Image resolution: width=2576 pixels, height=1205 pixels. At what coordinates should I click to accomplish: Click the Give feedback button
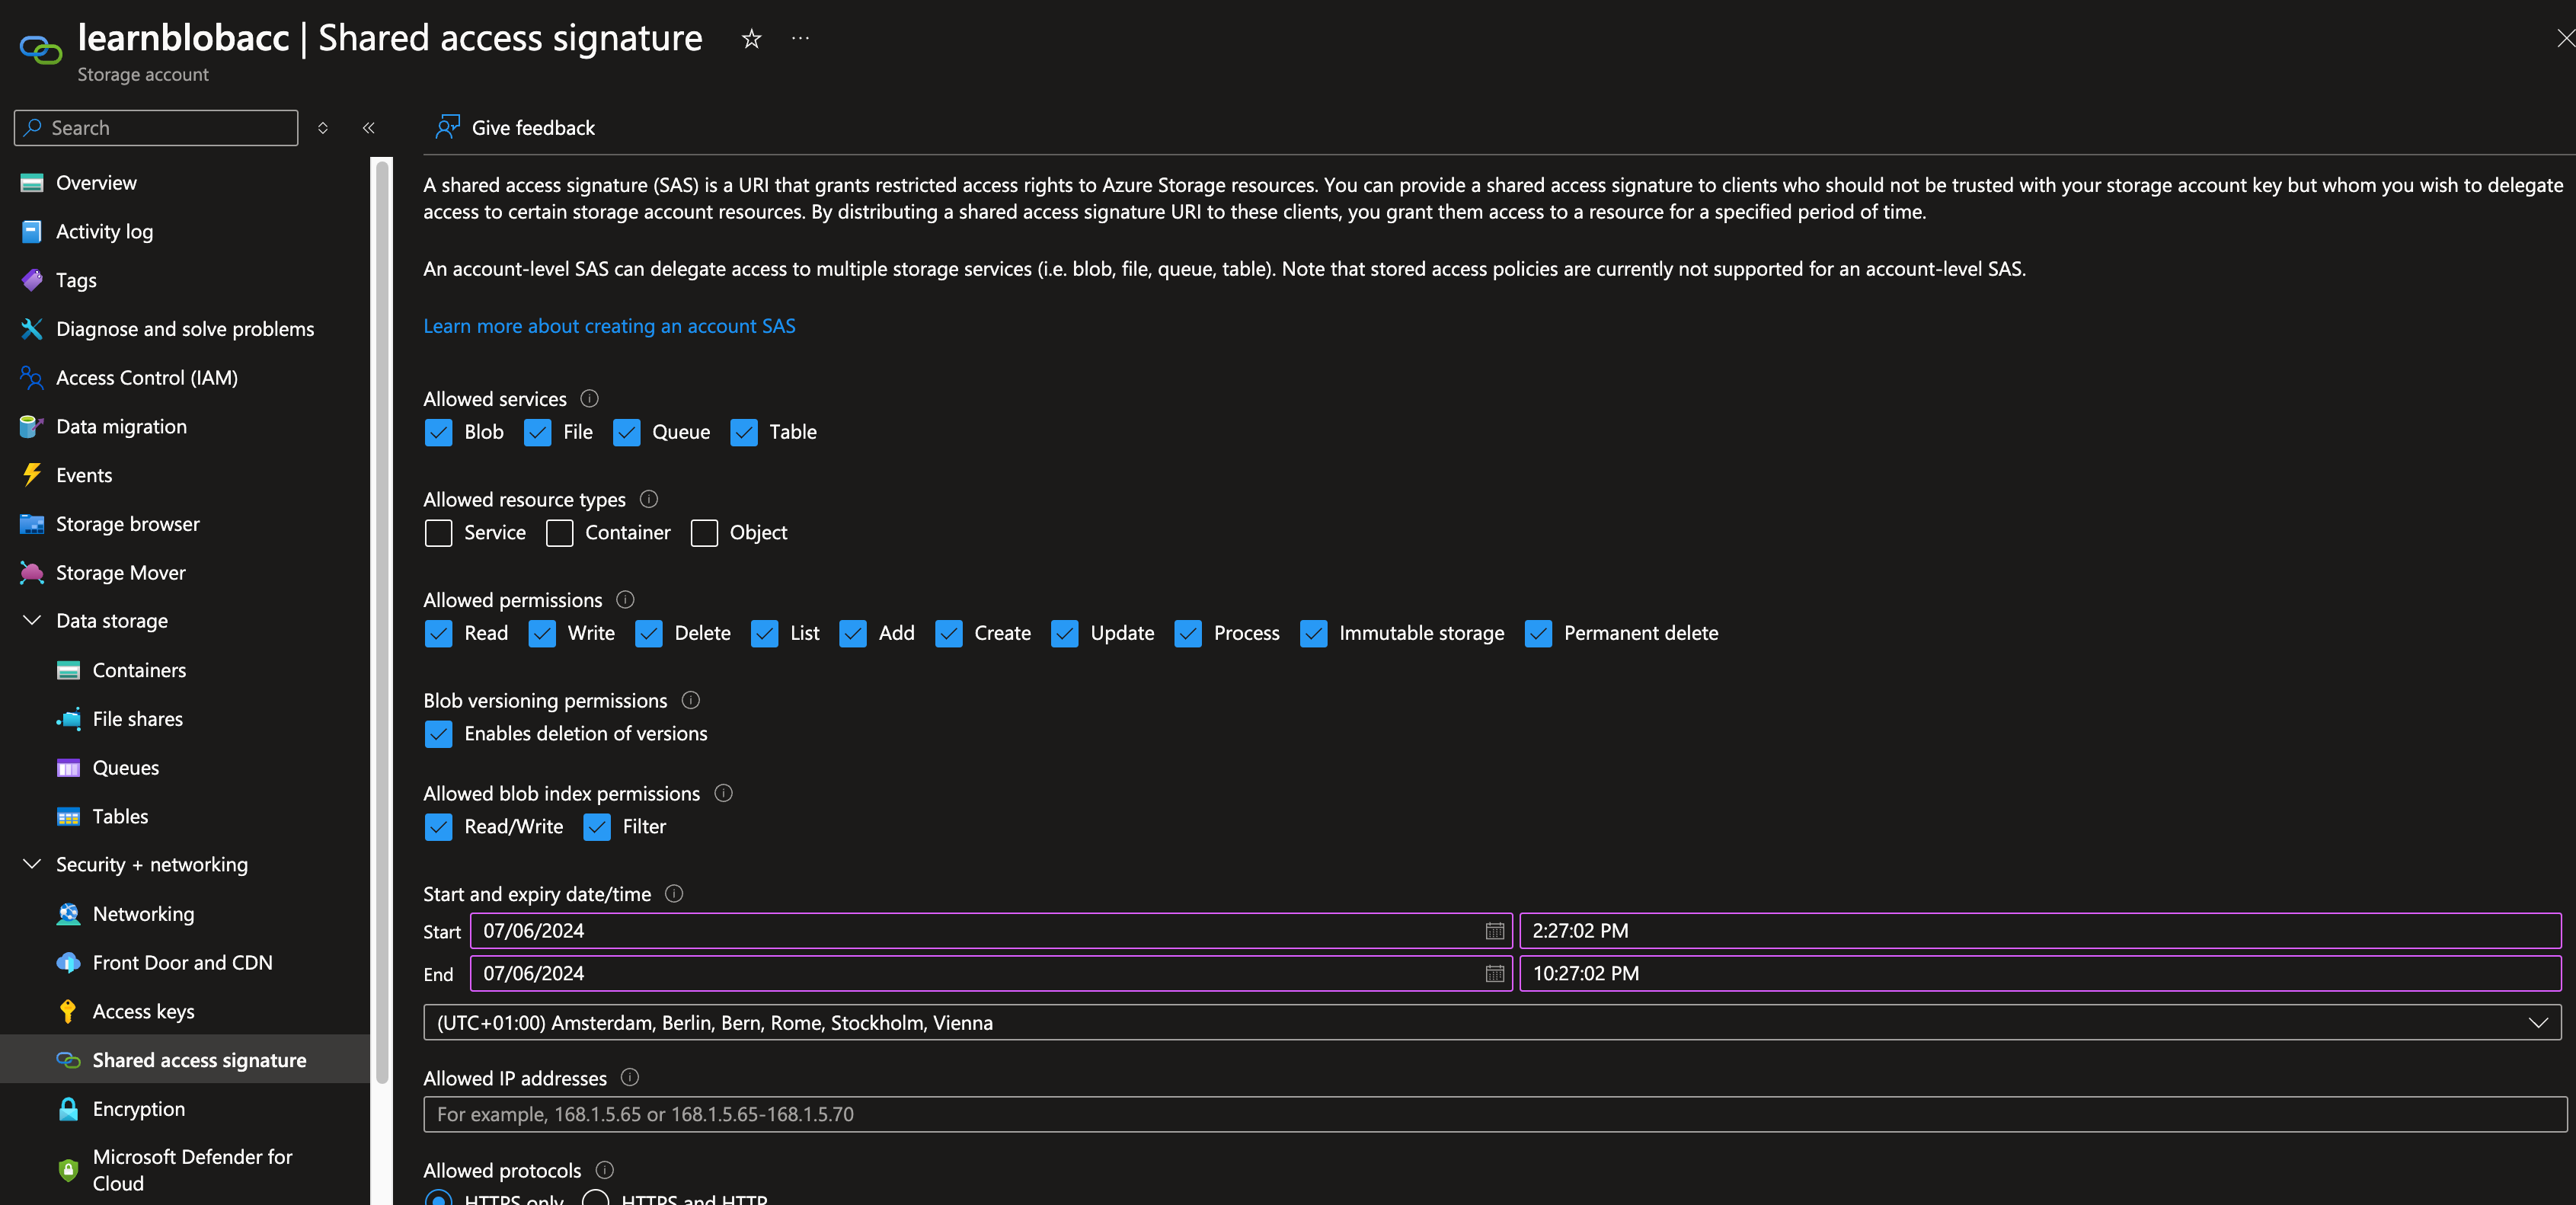[532, 128]
